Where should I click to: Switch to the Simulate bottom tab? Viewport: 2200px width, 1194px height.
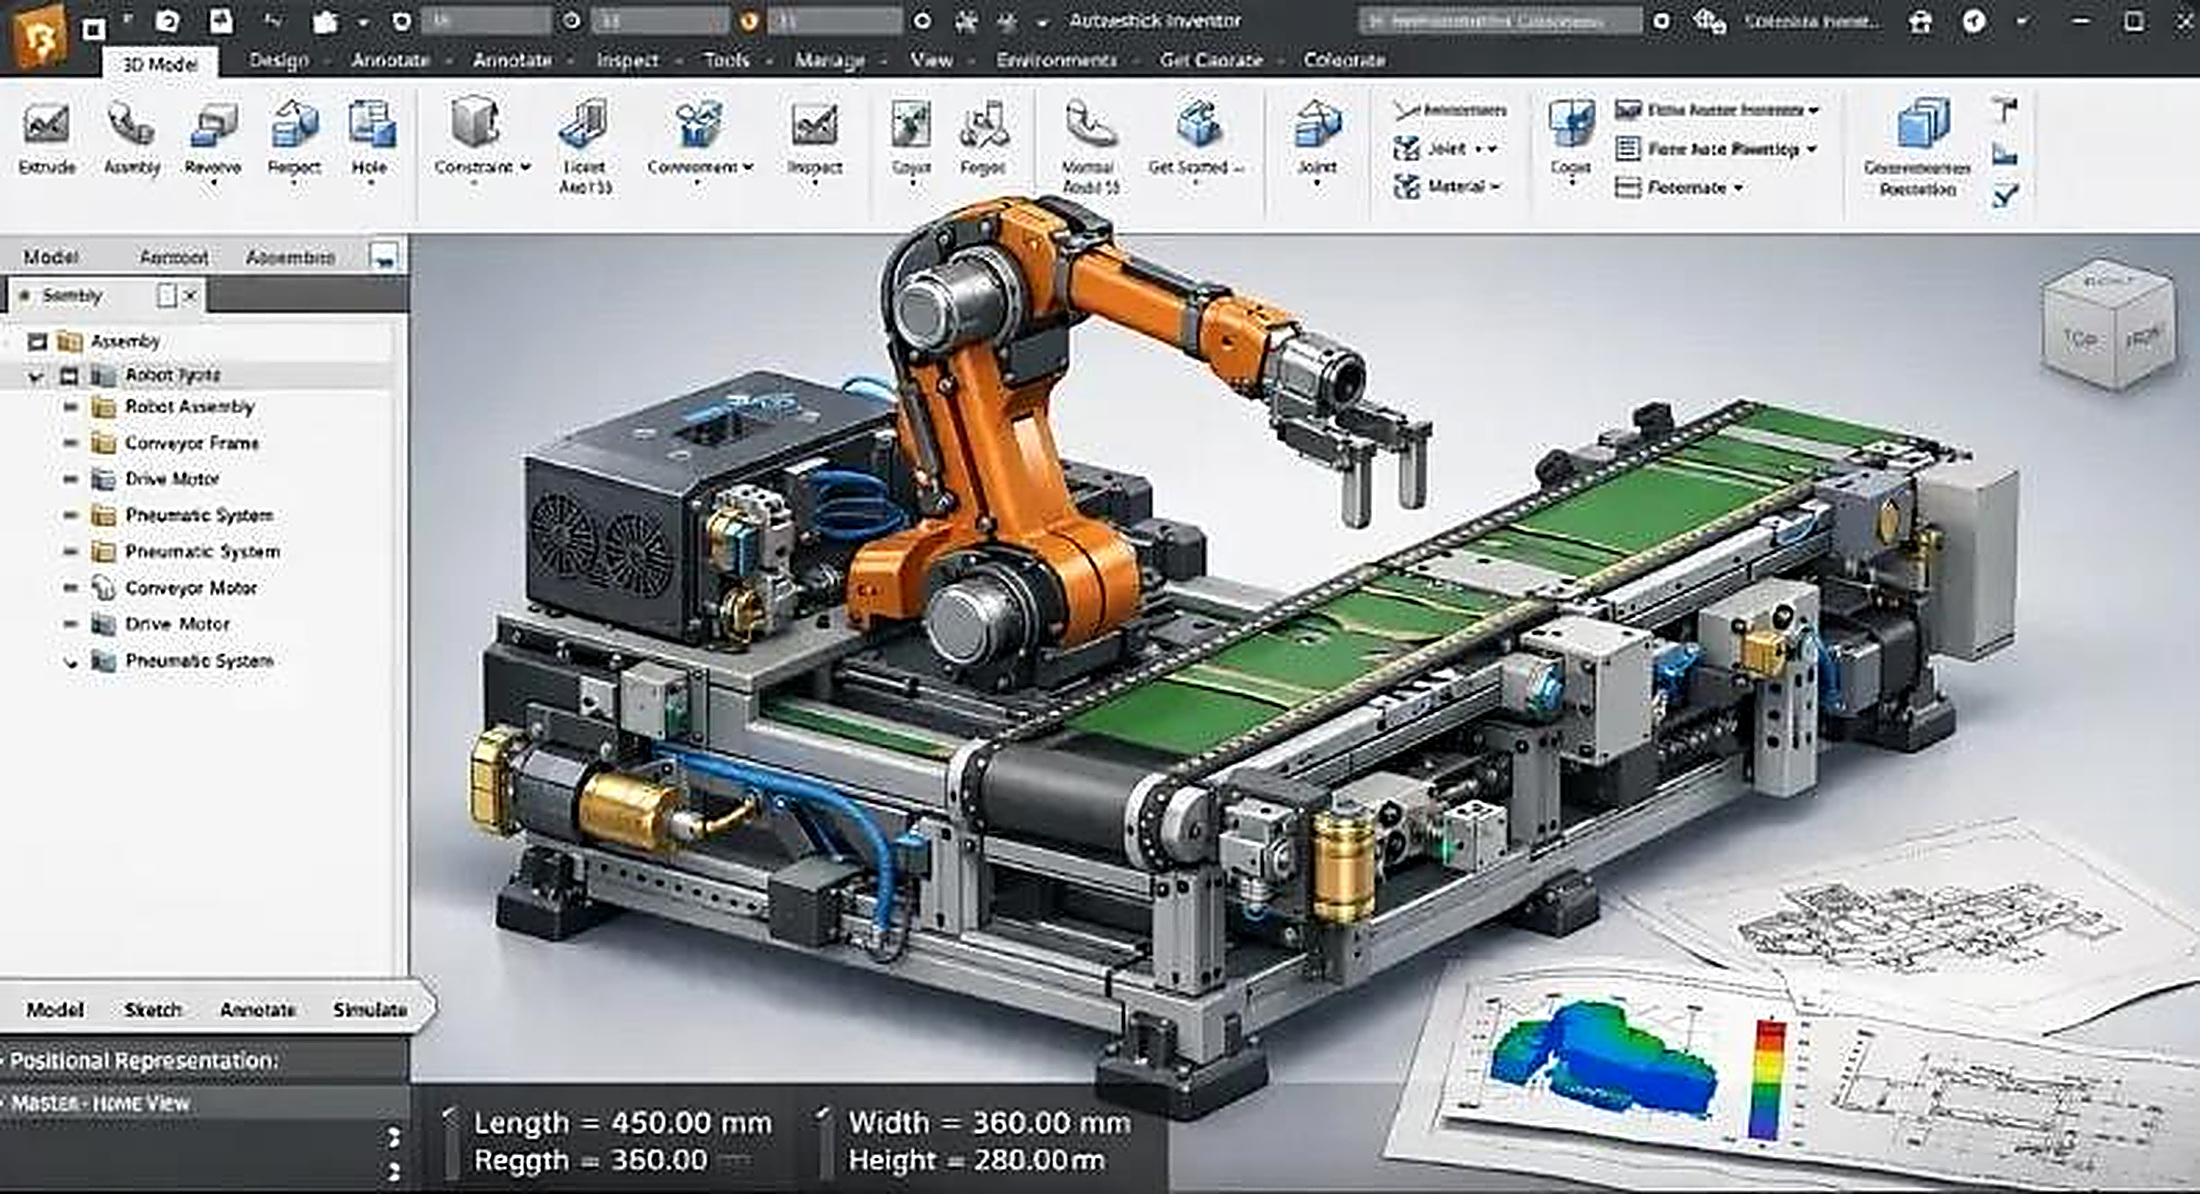[369, 1010]
